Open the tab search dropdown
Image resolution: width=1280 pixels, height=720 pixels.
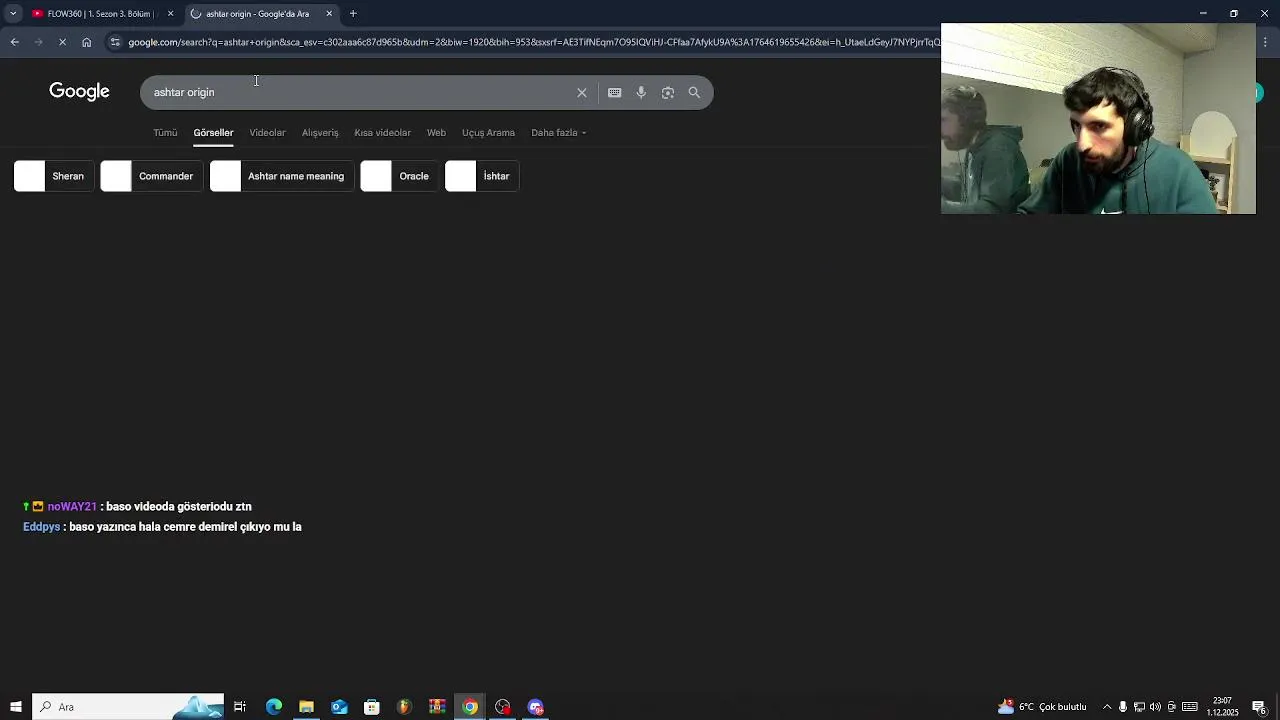13,14
